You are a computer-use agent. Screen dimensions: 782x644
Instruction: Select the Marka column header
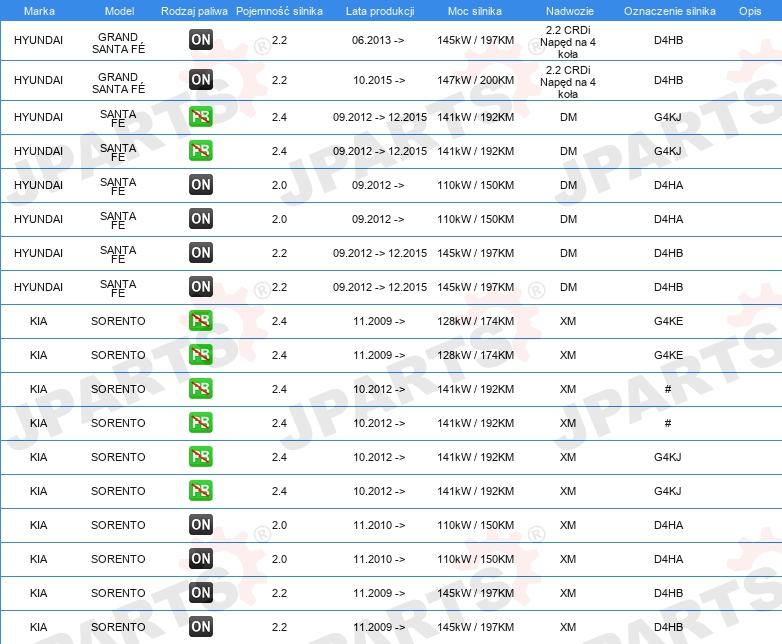pos(39,11)
